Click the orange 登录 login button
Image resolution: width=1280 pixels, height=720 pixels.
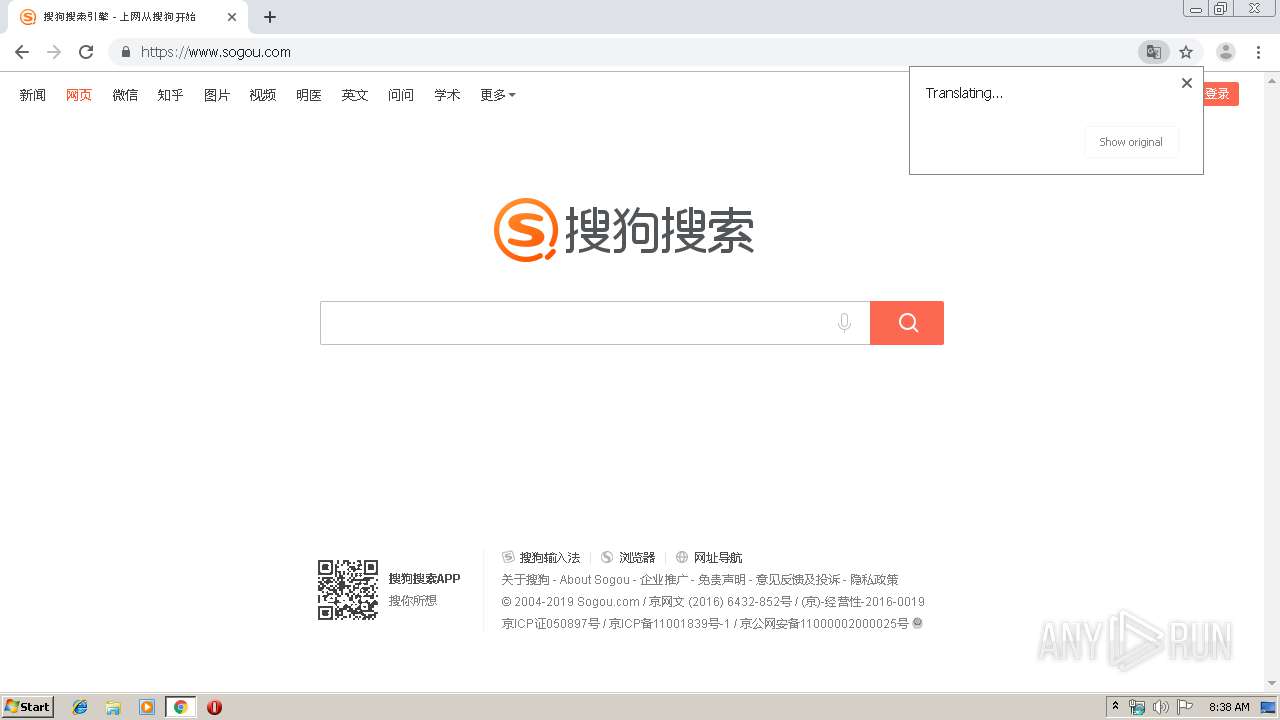point(1219,94)
